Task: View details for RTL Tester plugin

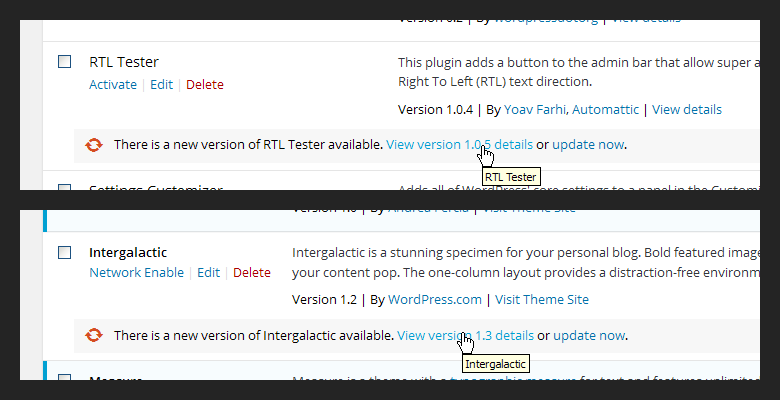Action: click(x=687, y=109)
